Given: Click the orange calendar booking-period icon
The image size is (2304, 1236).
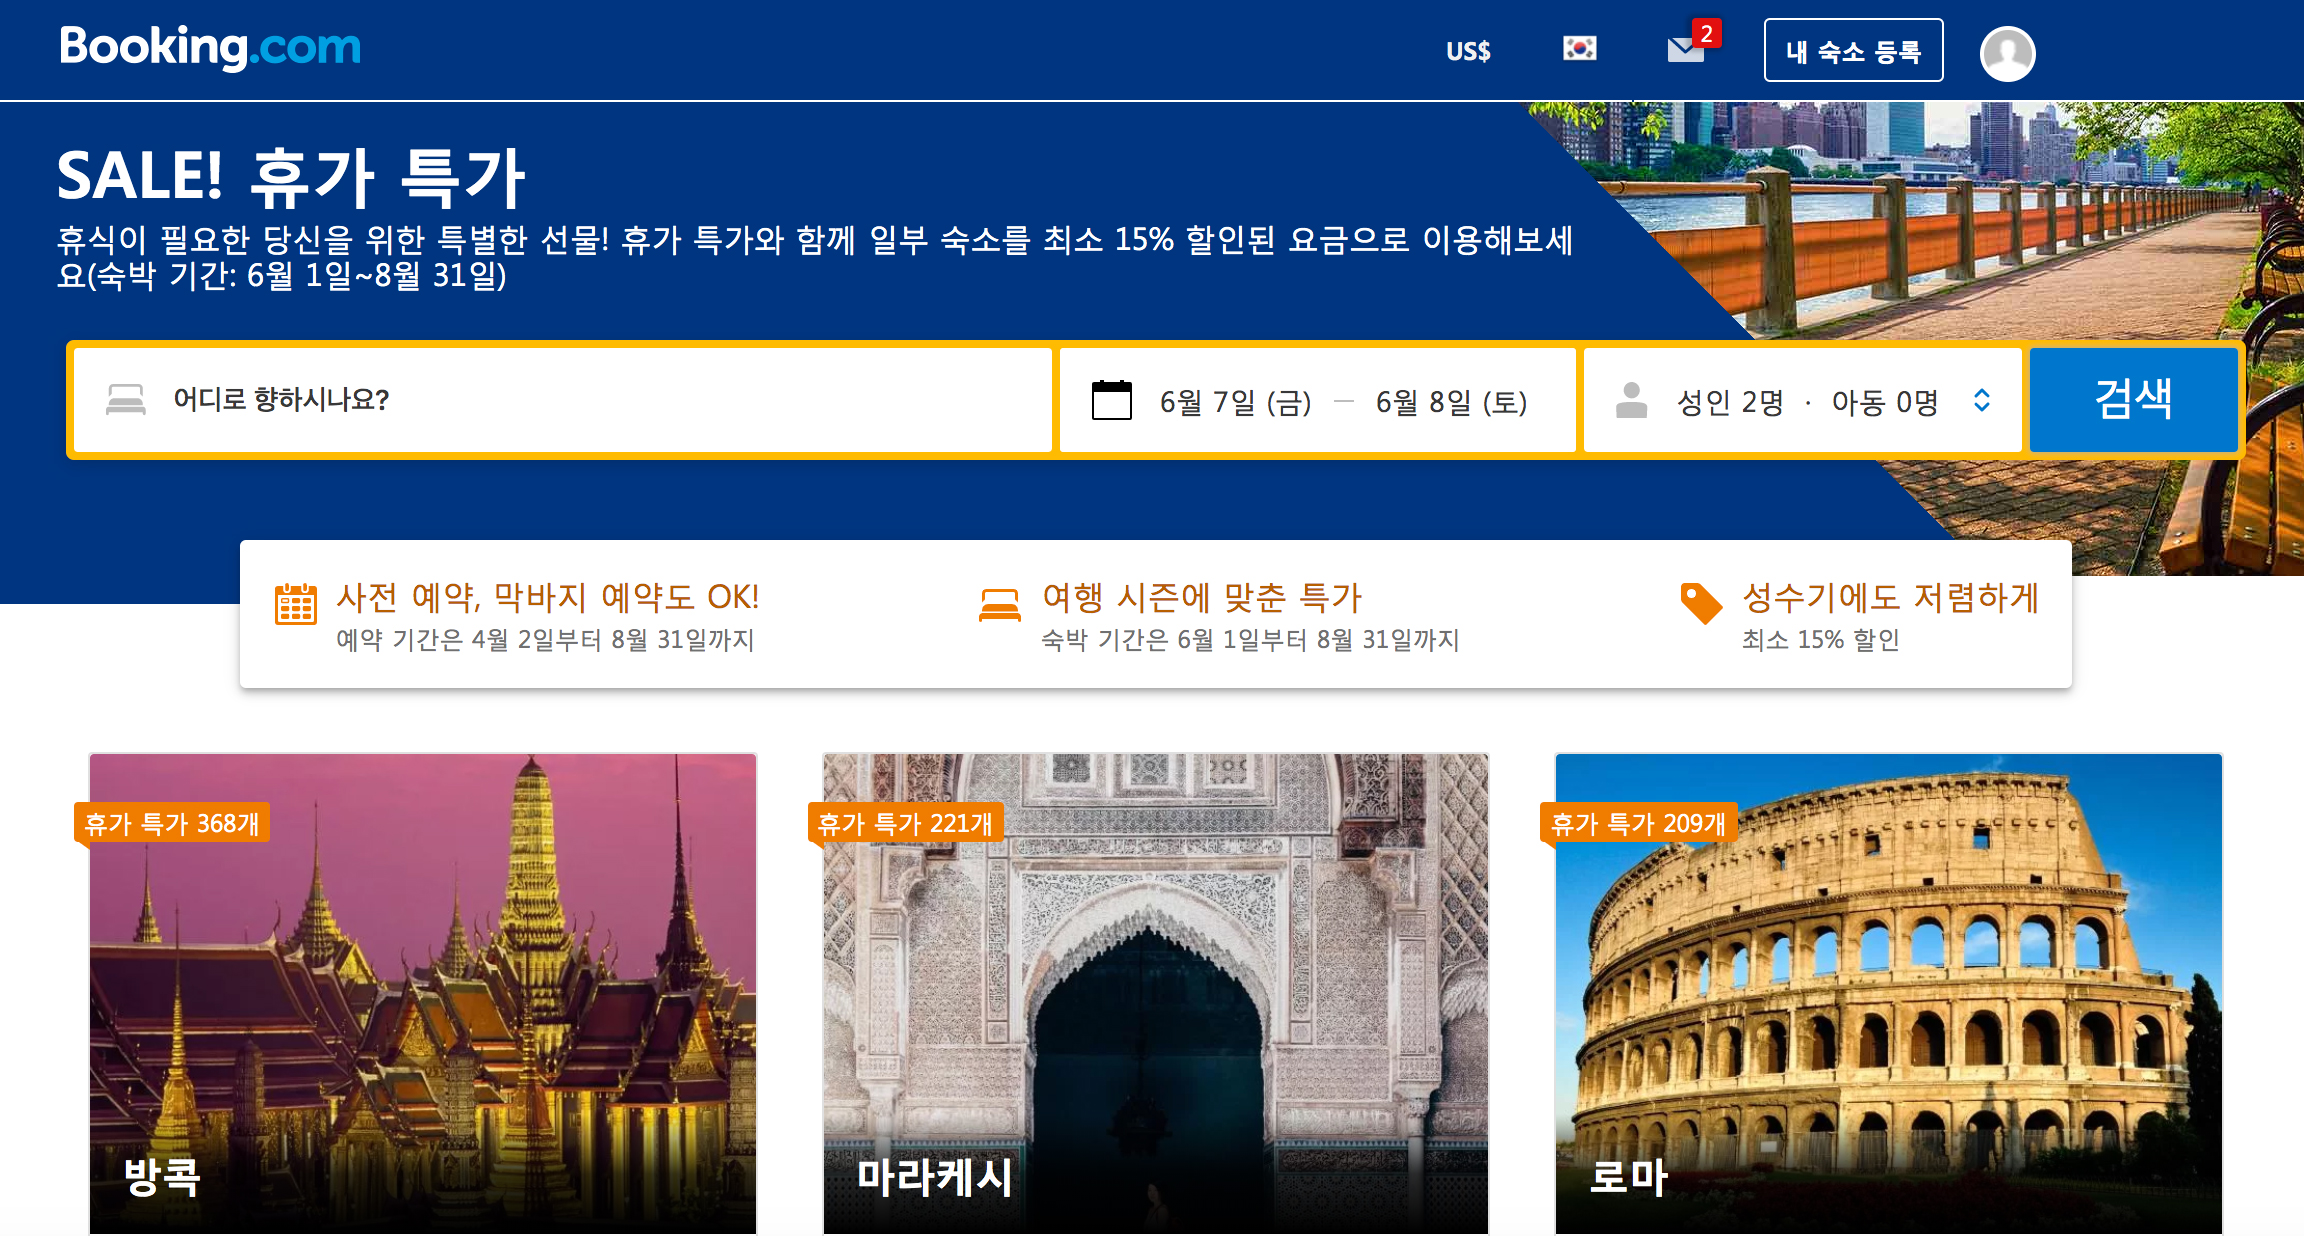Looking at the screenshot, I should click(296, 603).
